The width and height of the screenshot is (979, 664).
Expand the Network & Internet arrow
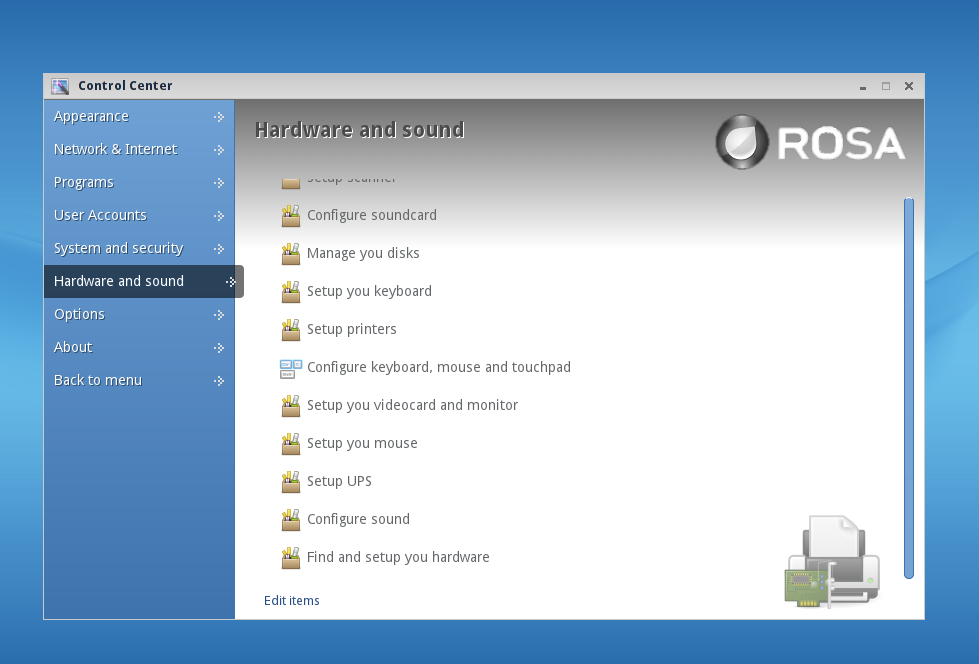pyautogui.click(x=218, y=150)
